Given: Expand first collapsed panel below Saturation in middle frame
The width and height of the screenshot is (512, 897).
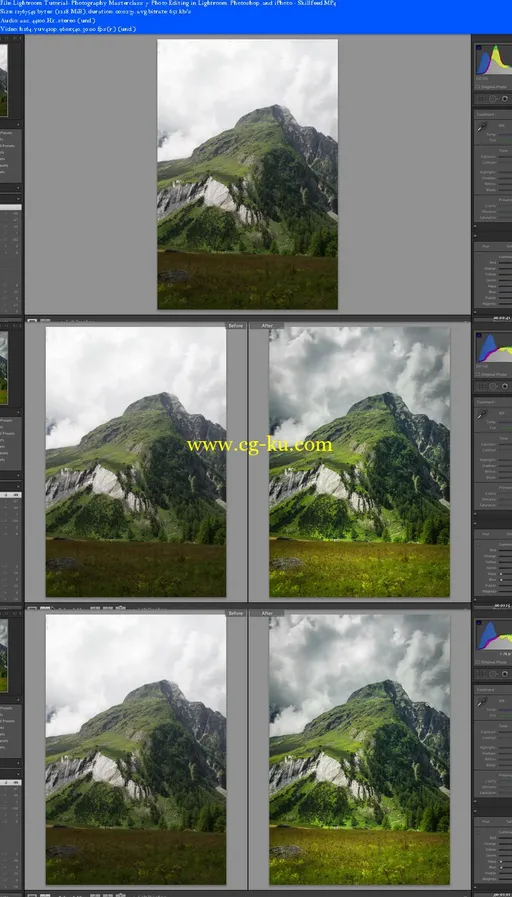Looking at the screenshot, I should tap(475, 514).
